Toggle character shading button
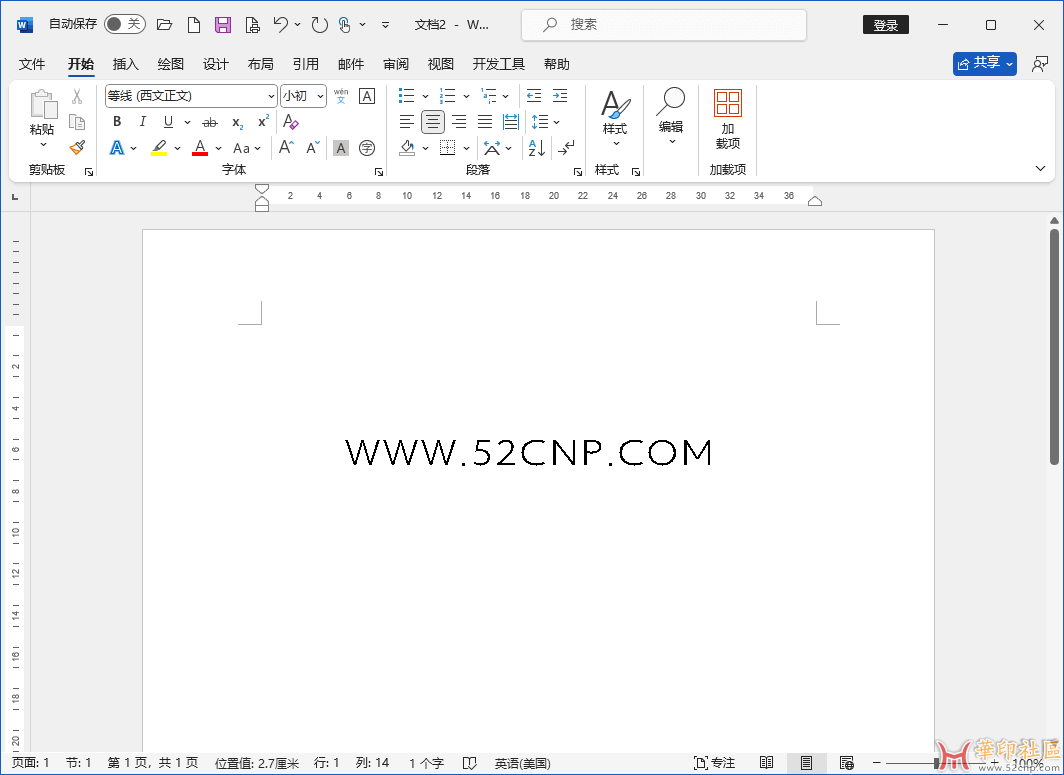Image resolution: width=1064 pixels, height=775 pixels. [x=341, y=148]
